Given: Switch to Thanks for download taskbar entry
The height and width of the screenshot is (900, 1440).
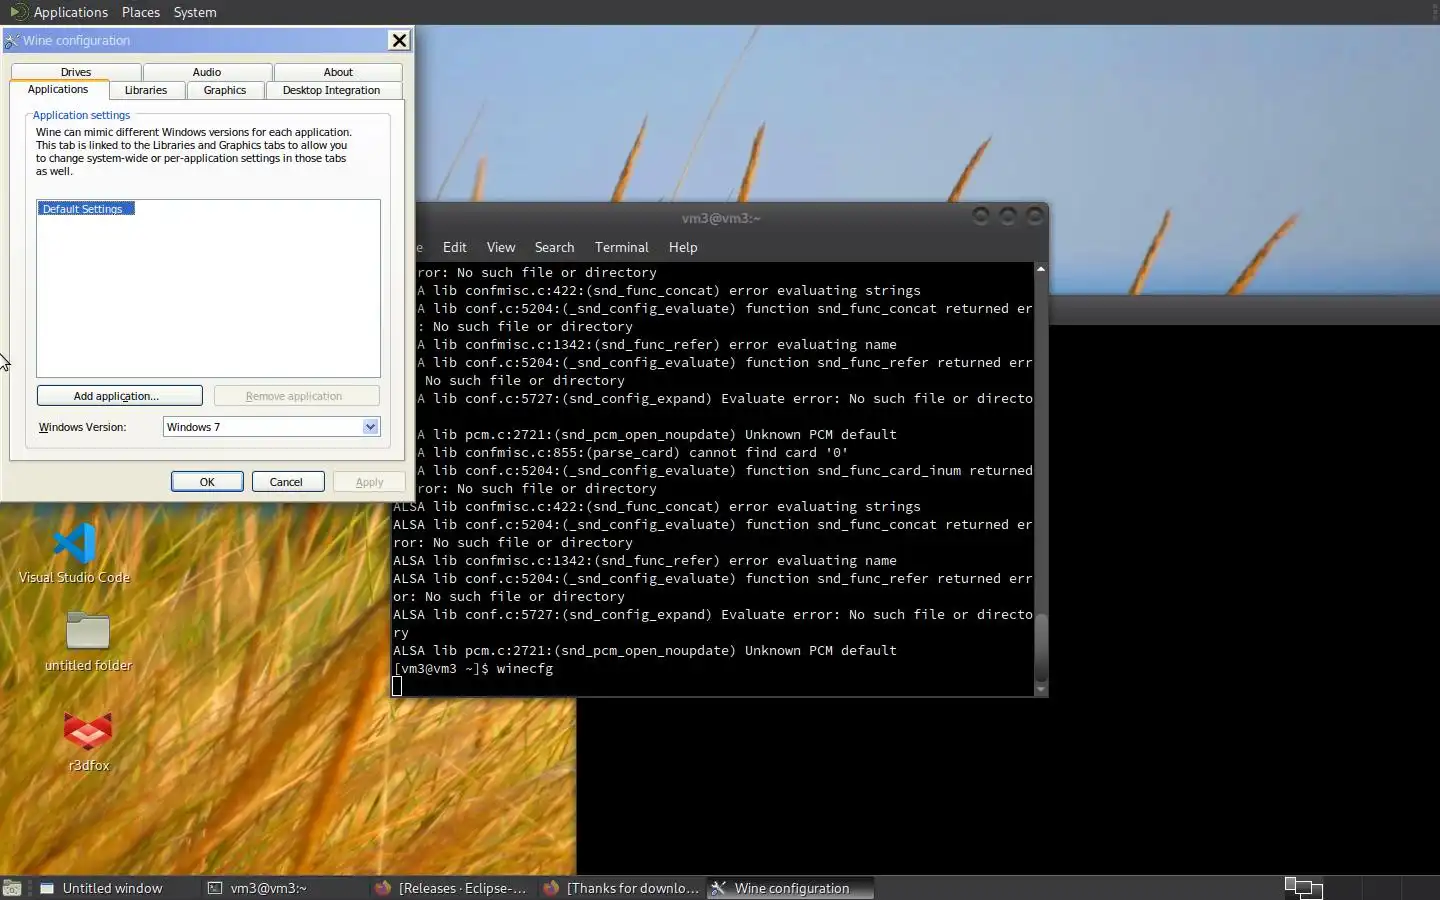Looking at the screenshot, I should [x=621, y=888].
